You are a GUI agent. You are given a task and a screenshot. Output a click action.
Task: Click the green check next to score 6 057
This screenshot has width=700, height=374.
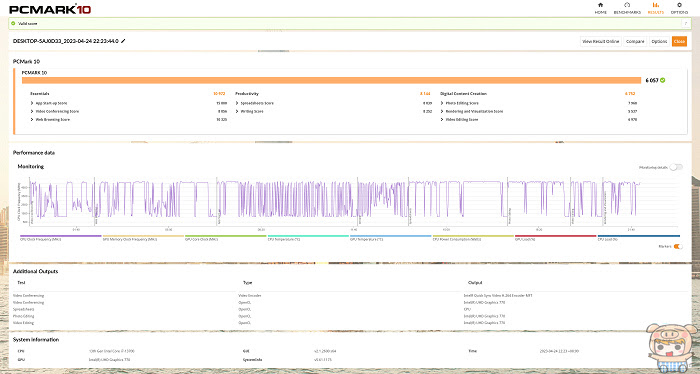662,80
